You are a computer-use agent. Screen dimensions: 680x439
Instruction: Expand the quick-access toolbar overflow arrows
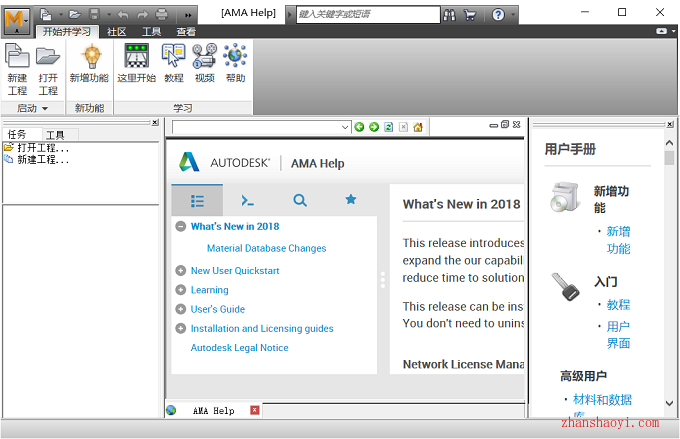(x=188, y=16)
